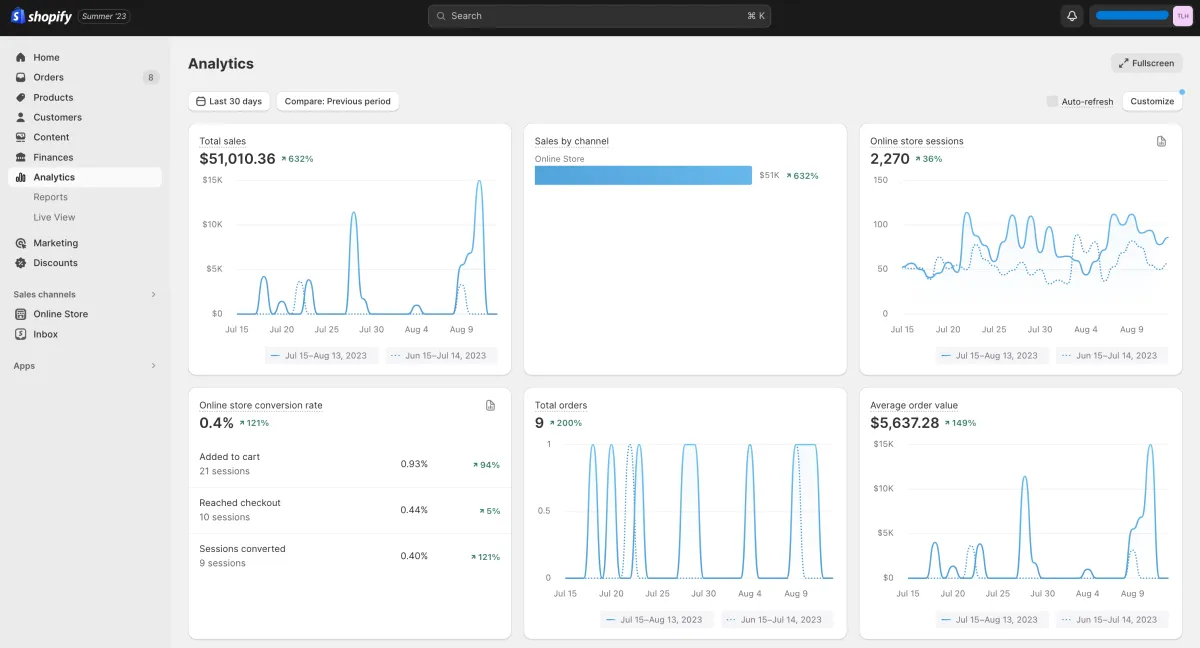Click the Customers person icon

[20, 118]
